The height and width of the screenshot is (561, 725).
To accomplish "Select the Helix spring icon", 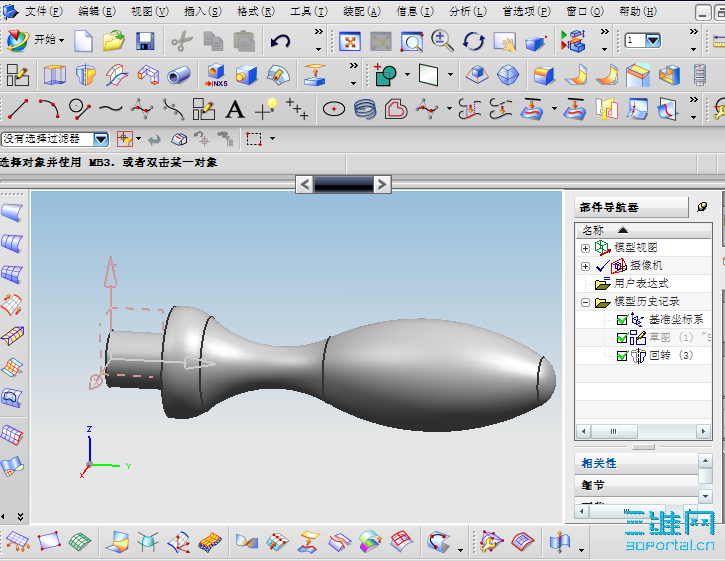I will click(x=365, y=110).
